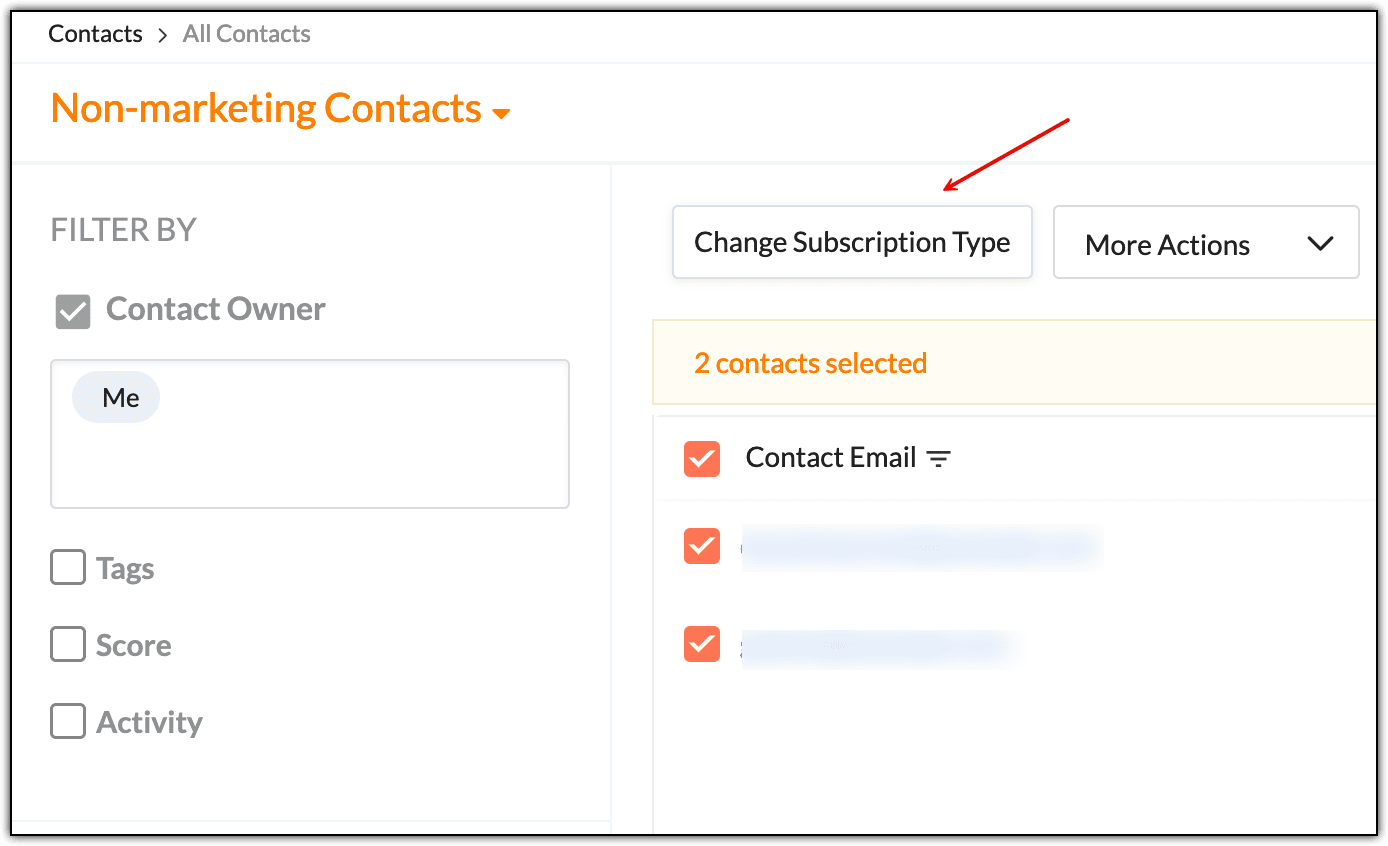Toggle the select-all checkbox in table header
The image size is (1388, 846).
tap(702, 459)
